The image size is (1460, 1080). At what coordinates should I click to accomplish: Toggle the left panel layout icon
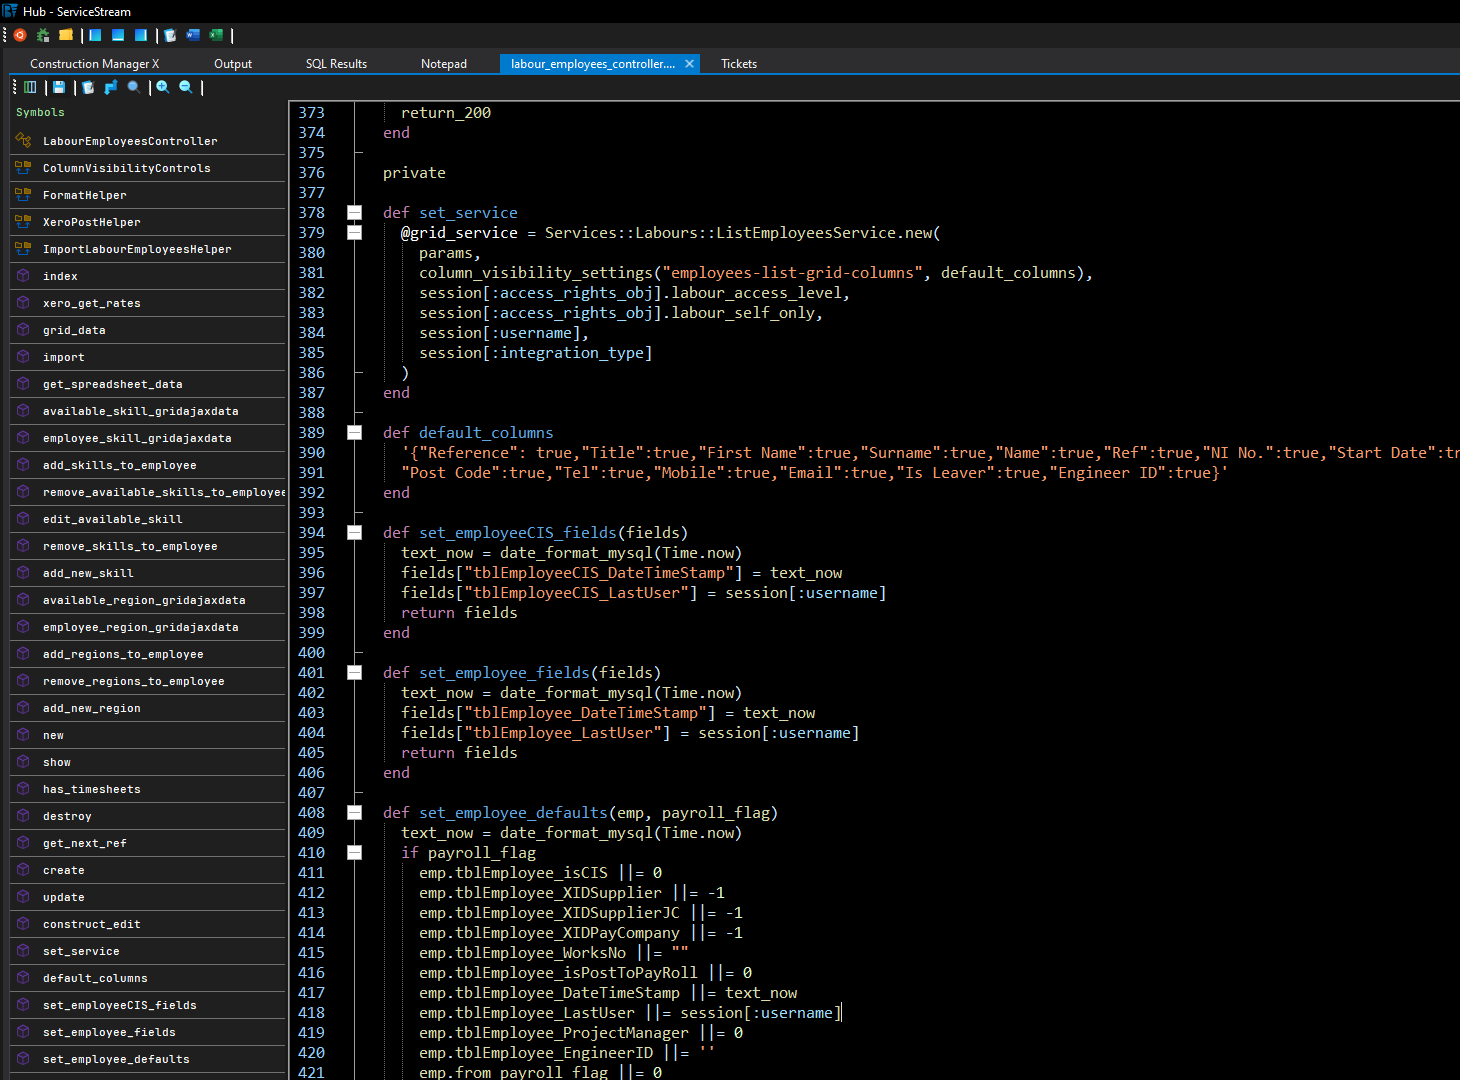(x=95, y=35)
